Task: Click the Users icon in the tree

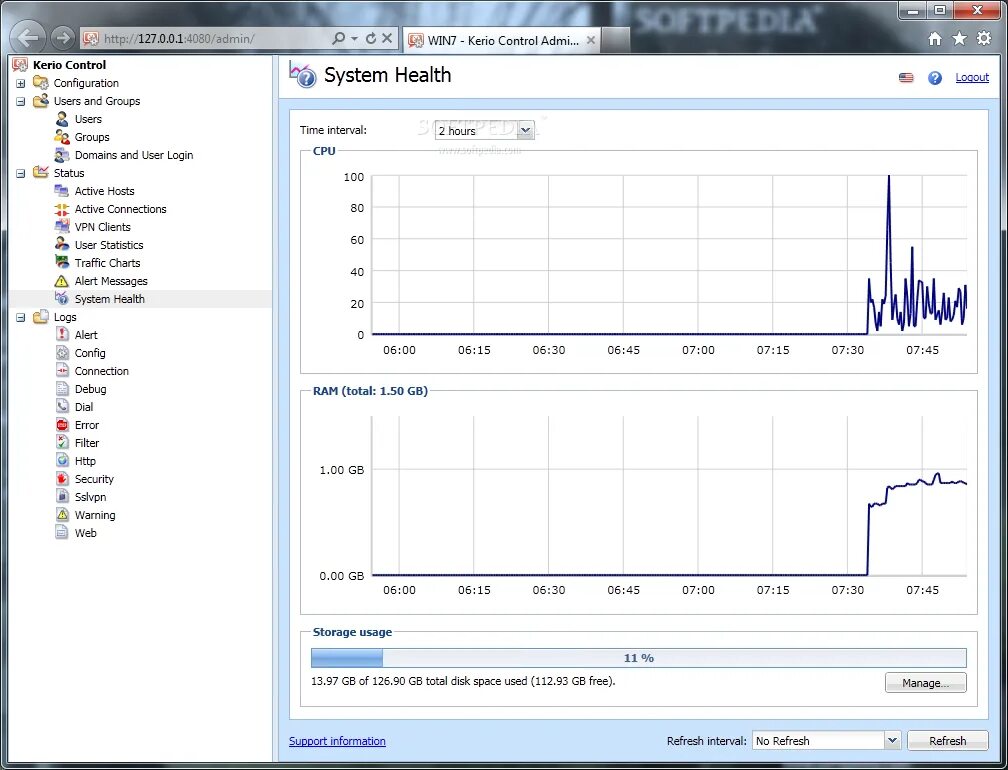Action: coord(62,119)
